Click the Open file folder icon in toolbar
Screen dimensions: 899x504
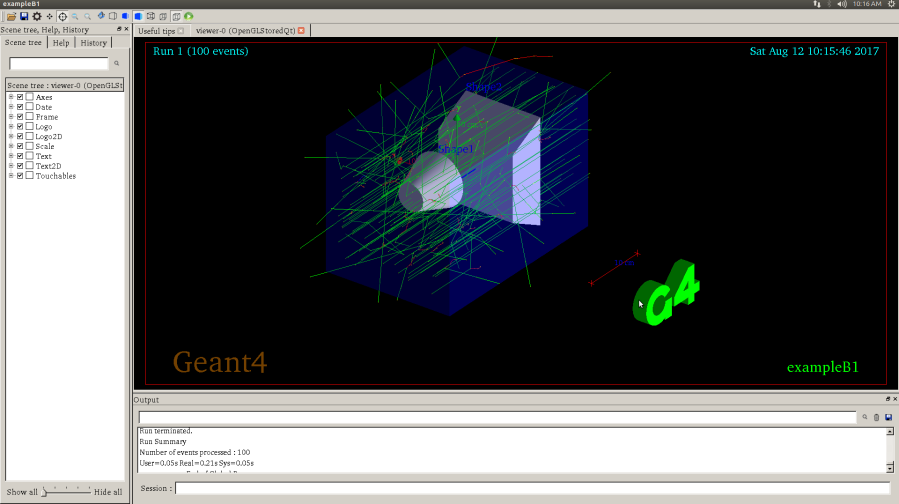10,17
